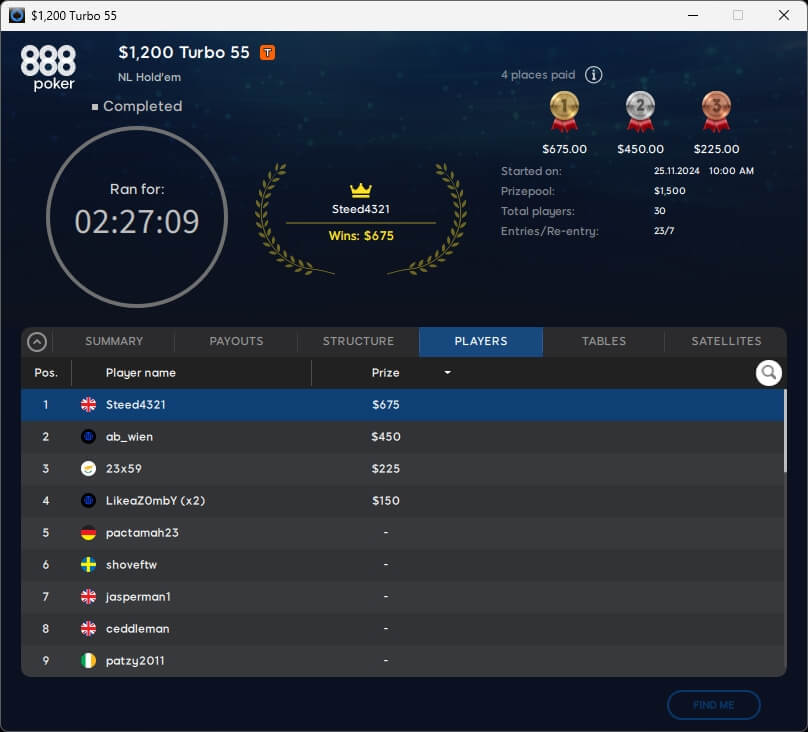
Task: Click the silver second place medal
Action: (640, 111)
